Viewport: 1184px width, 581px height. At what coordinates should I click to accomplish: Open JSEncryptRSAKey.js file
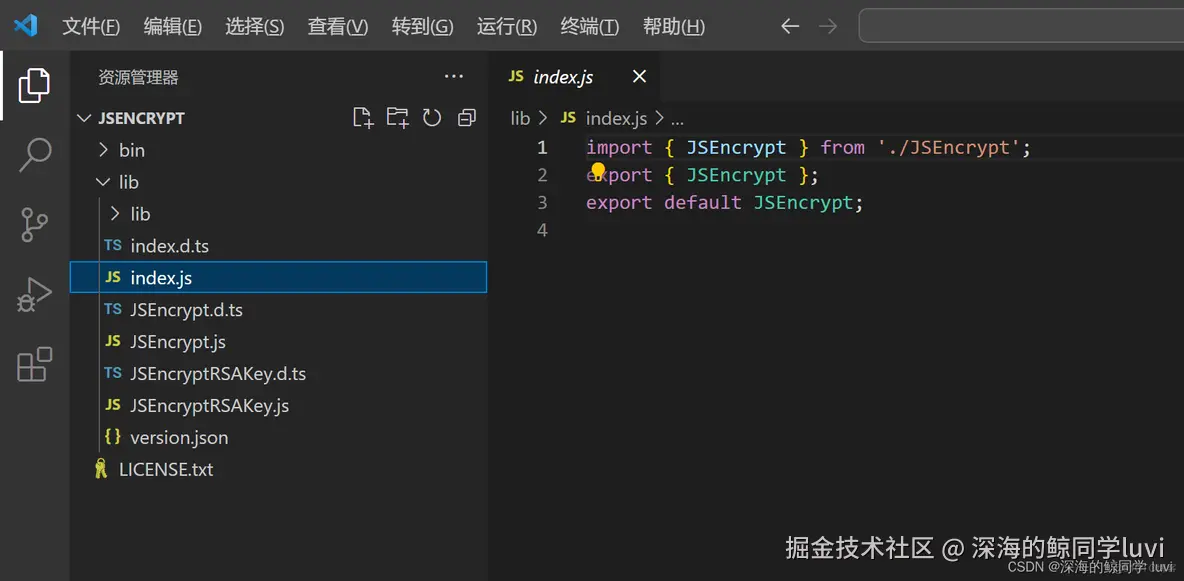click(x=279, y=405)
